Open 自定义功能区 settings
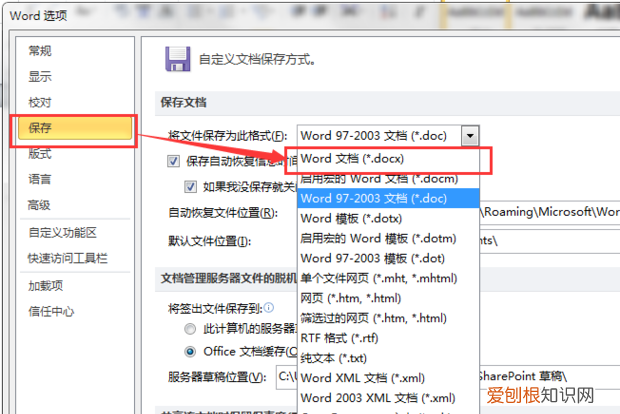The width and height of the screenshot is (620, 414). pos(62,233)
